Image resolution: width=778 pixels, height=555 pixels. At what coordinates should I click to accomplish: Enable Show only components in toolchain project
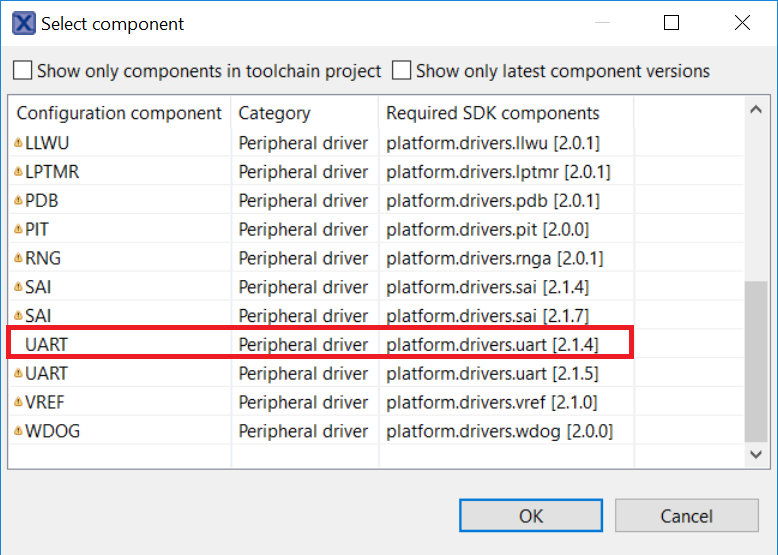pyautogui.click(x=22, y=71)
